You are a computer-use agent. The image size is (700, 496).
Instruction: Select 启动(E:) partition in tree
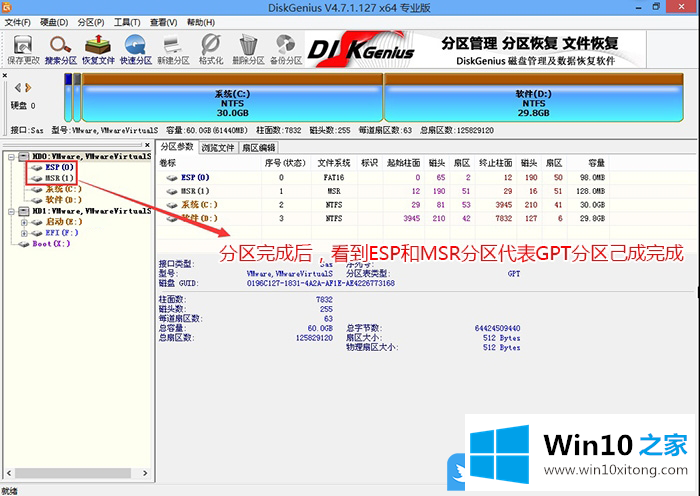coord(64,221)
